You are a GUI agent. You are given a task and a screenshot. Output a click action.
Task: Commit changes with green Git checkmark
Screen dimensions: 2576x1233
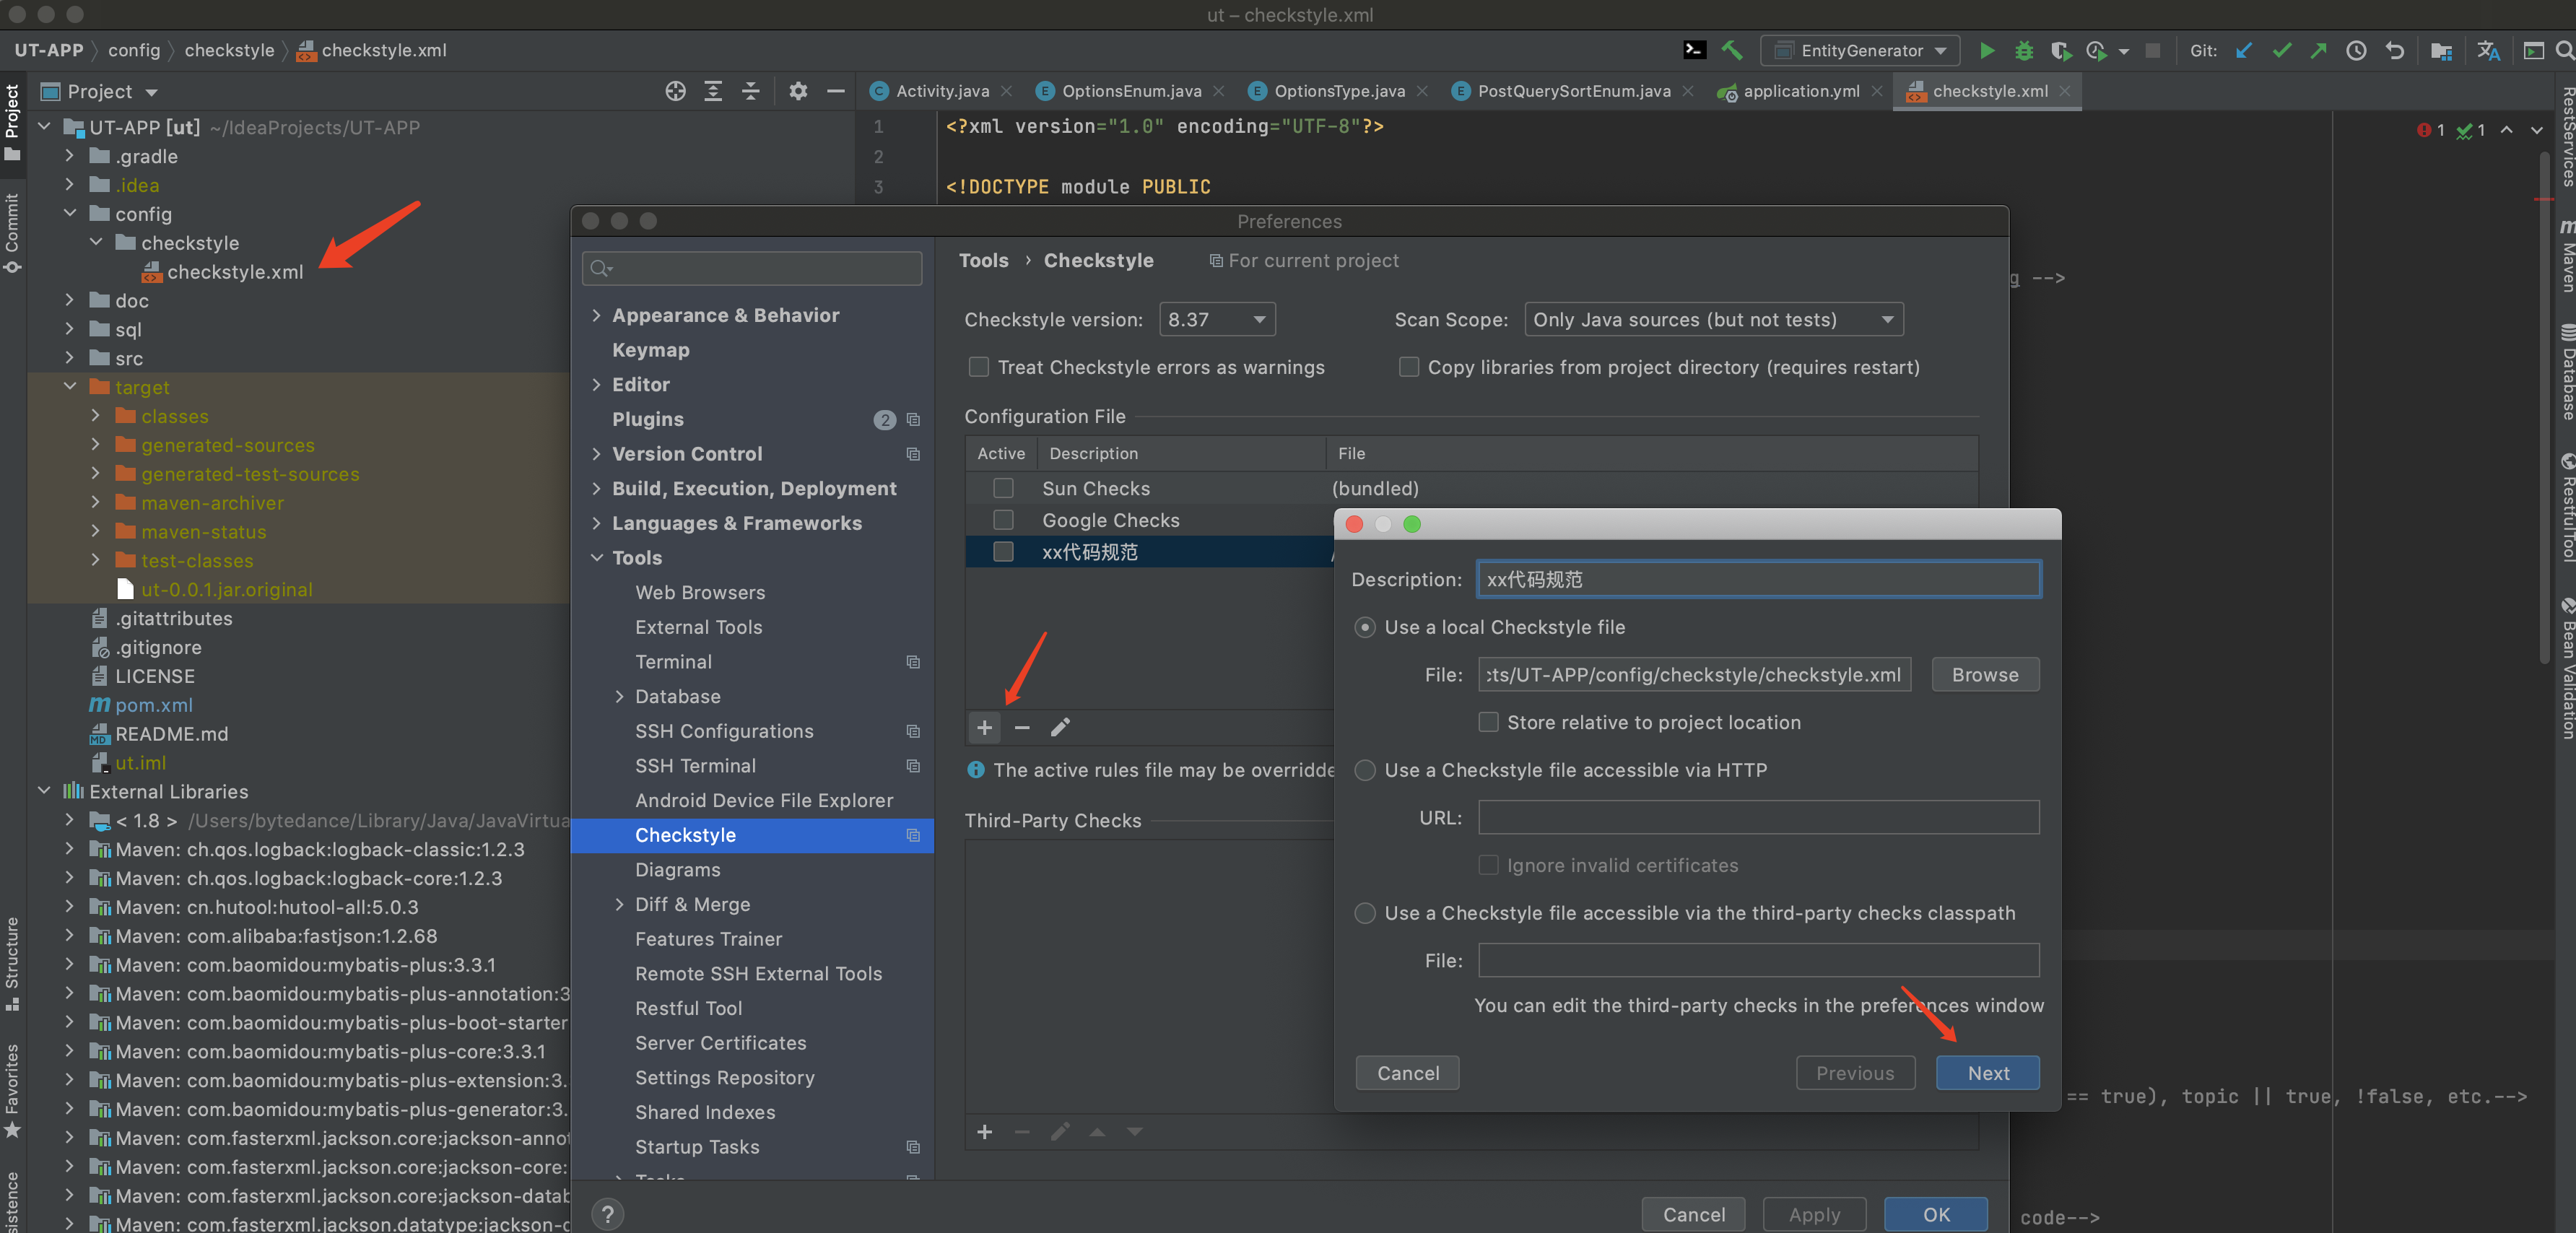(x=2281, y=50)
